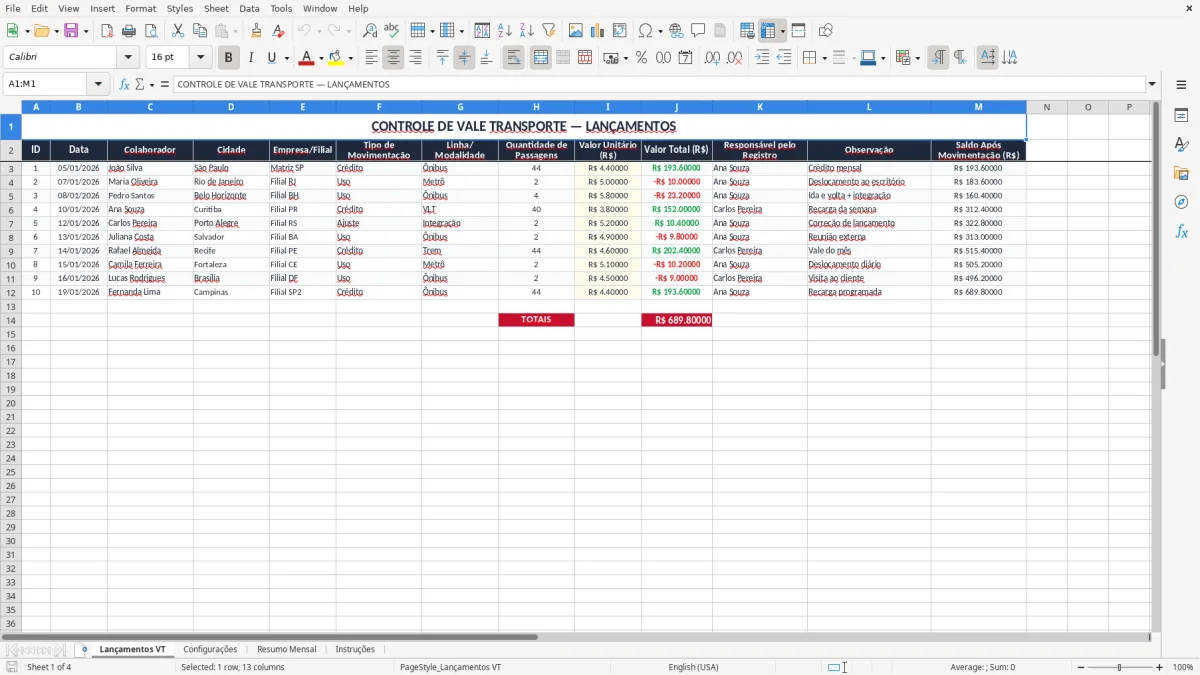Toggle Center Horizontally alignment
Screen dimensions: 1200x675
(x=394, y=58)
